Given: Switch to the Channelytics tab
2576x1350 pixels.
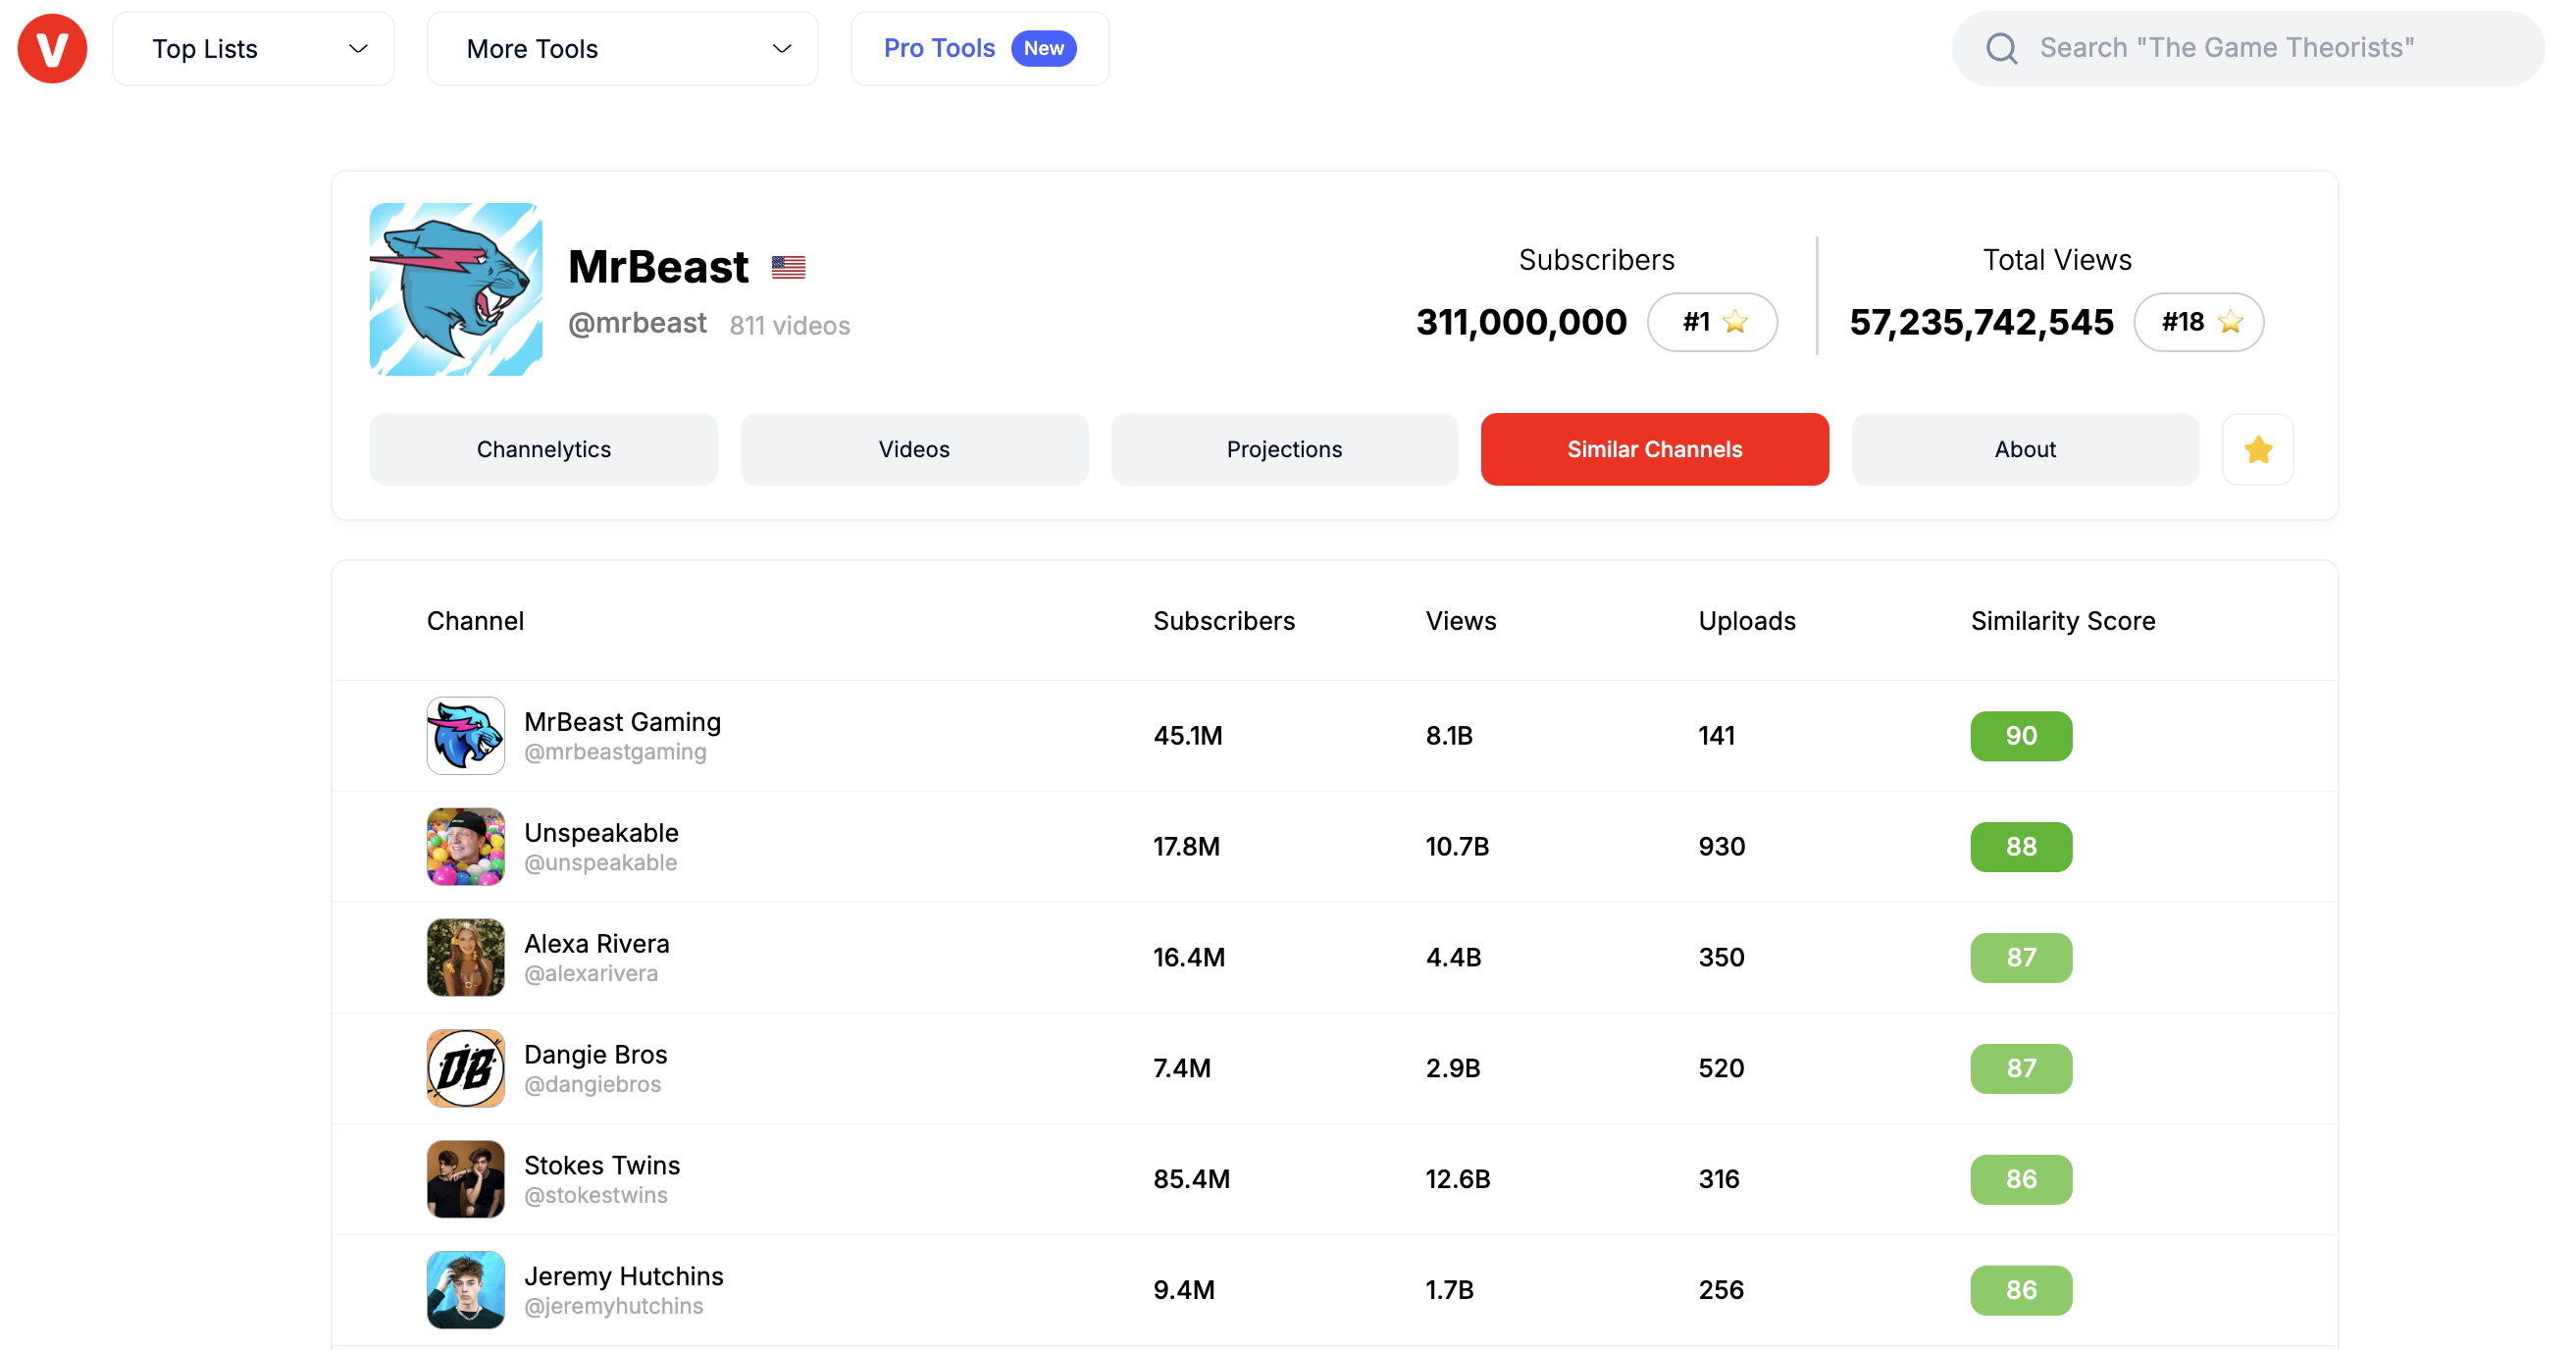Looking at the screenshot, I should (543, 449).
